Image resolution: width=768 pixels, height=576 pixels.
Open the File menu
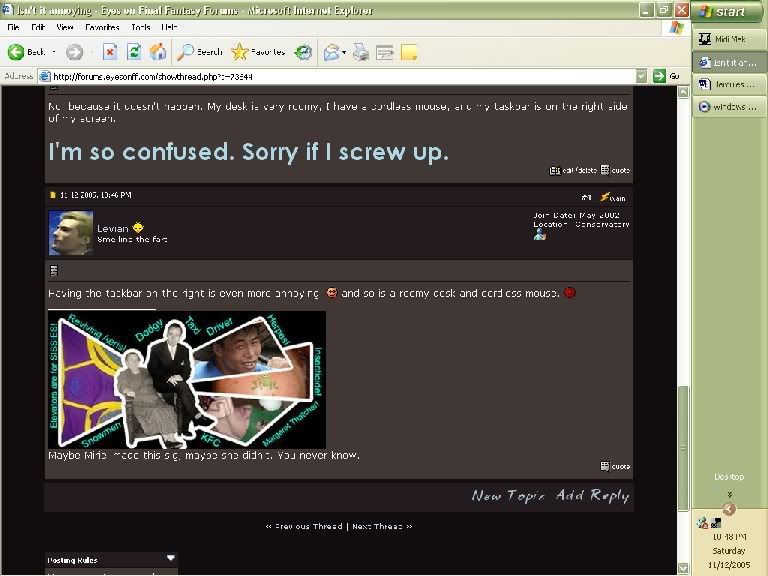[13, 27]
